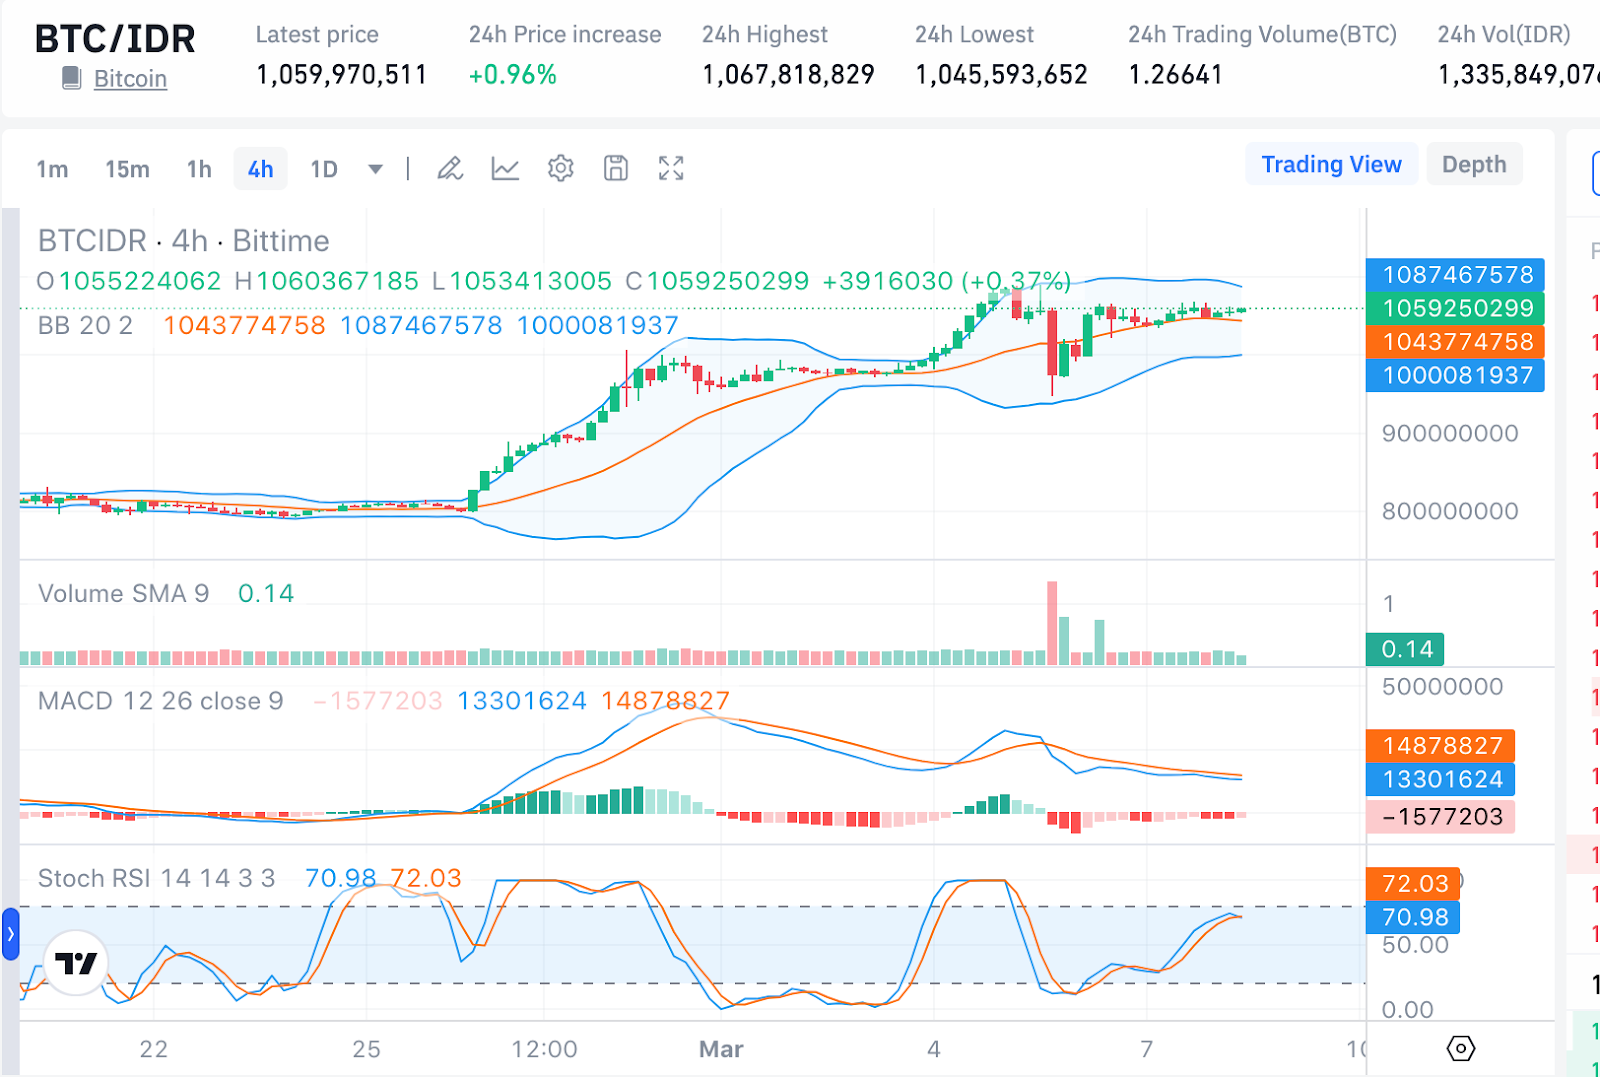Click the 50000000 MACD scale label
The width and height of the screenshot is (1600, 1077).
click(x=1442, y=687)
